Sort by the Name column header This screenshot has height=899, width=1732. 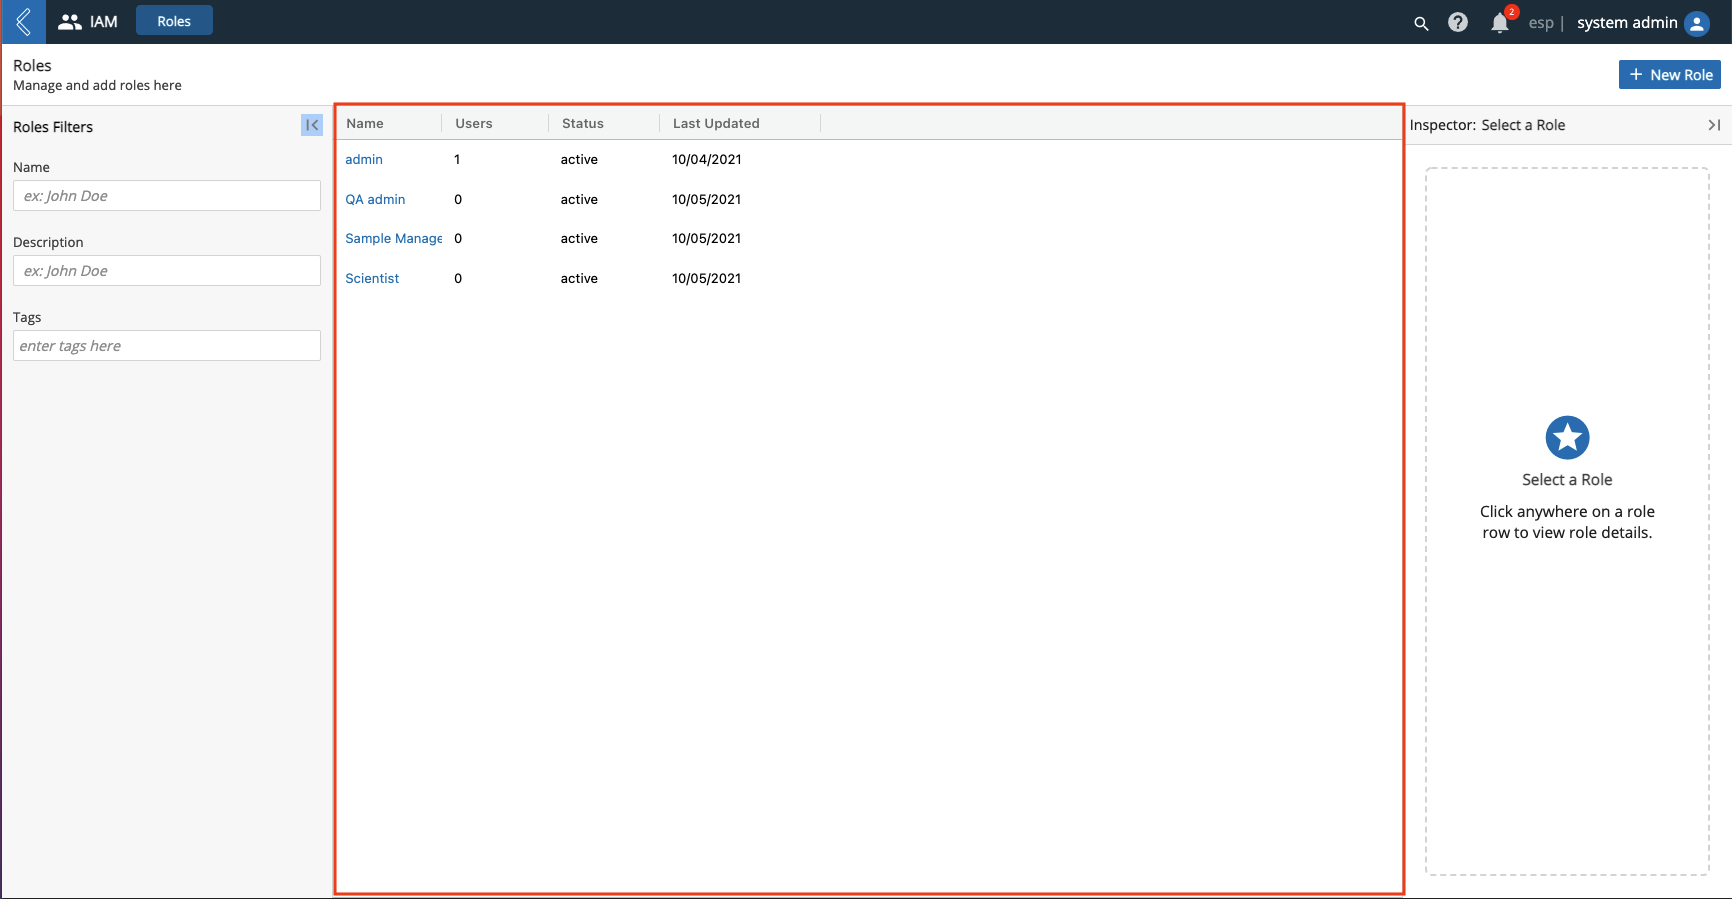pyautogui.click(x=365, y=123)
